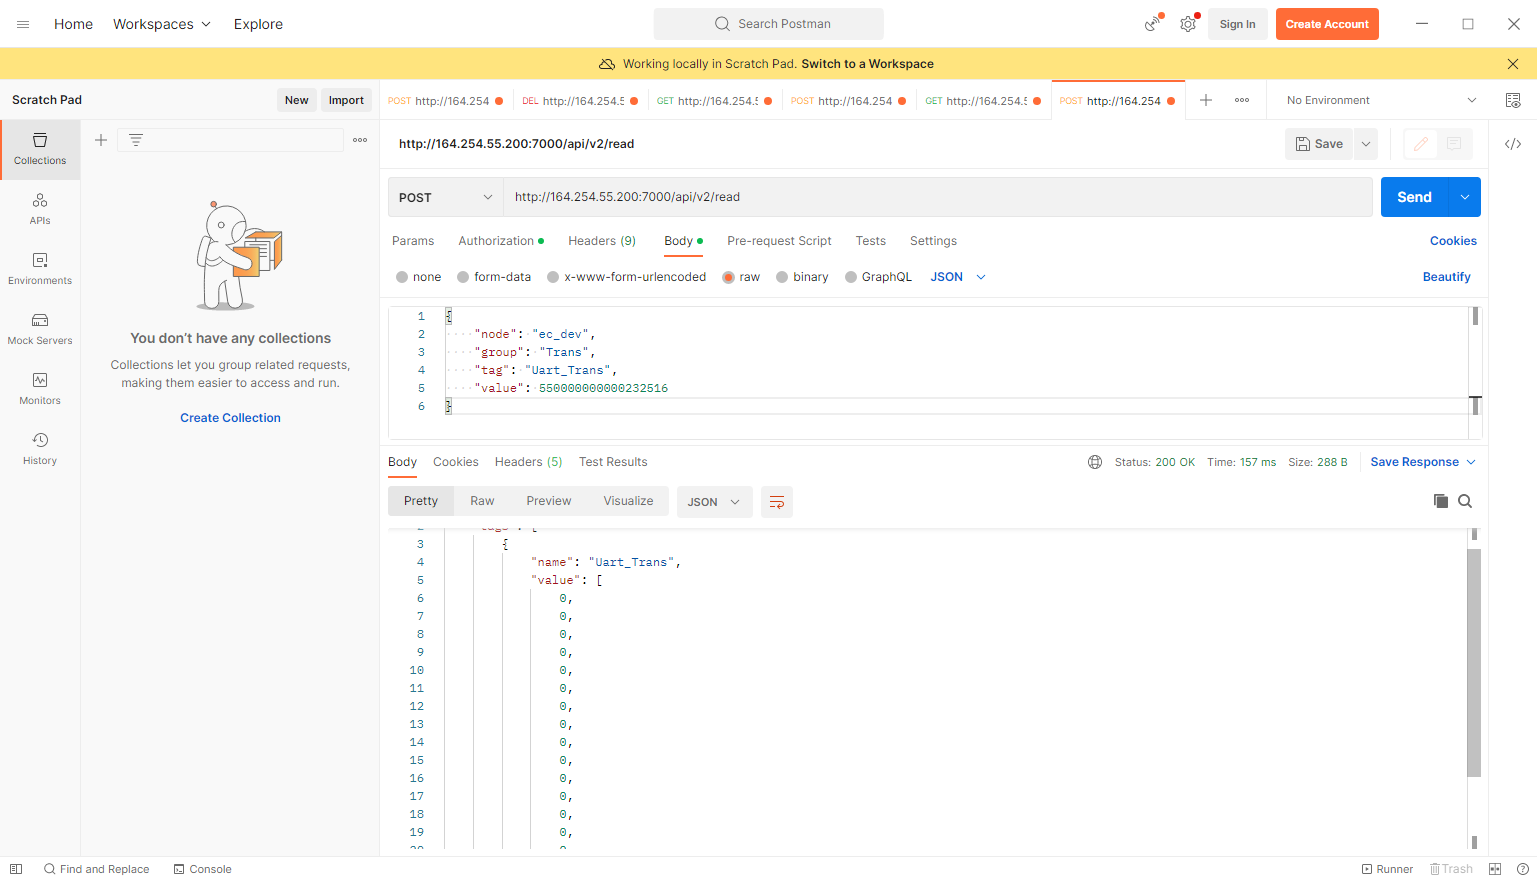Open APIs in the sidebar
Image resolution: width=1537 pixels, height=881 pixels.
(x=40, y=209)
